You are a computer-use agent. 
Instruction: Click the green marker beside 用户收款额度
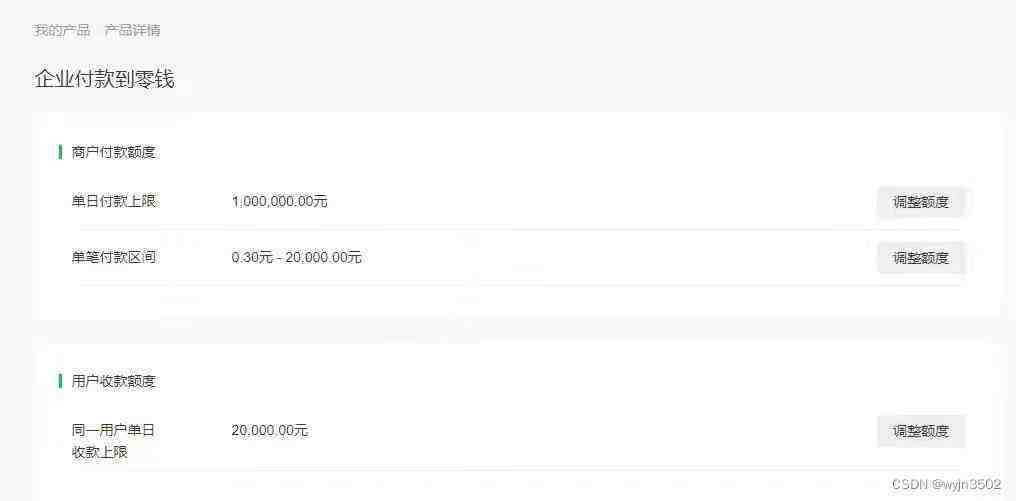[61, 380]
